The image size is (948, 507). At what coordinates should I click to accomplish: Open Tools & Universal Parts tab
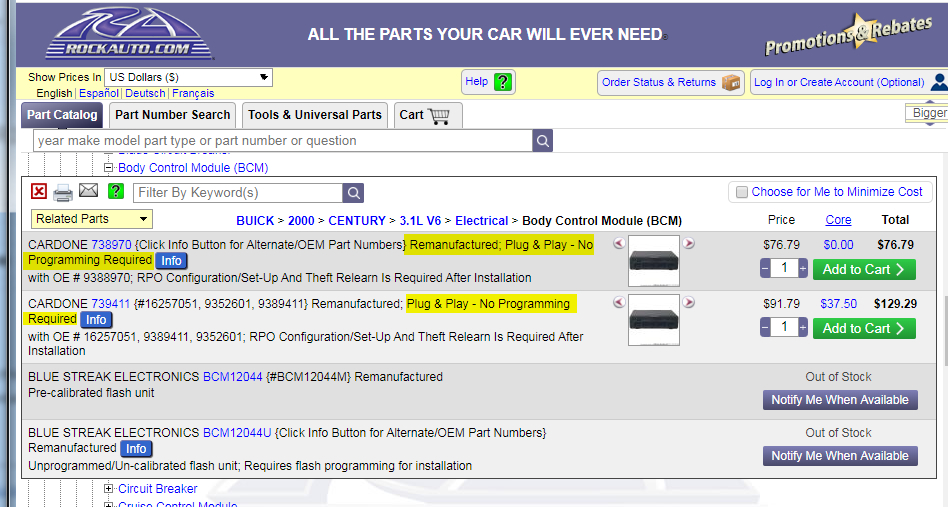(315, 115)
